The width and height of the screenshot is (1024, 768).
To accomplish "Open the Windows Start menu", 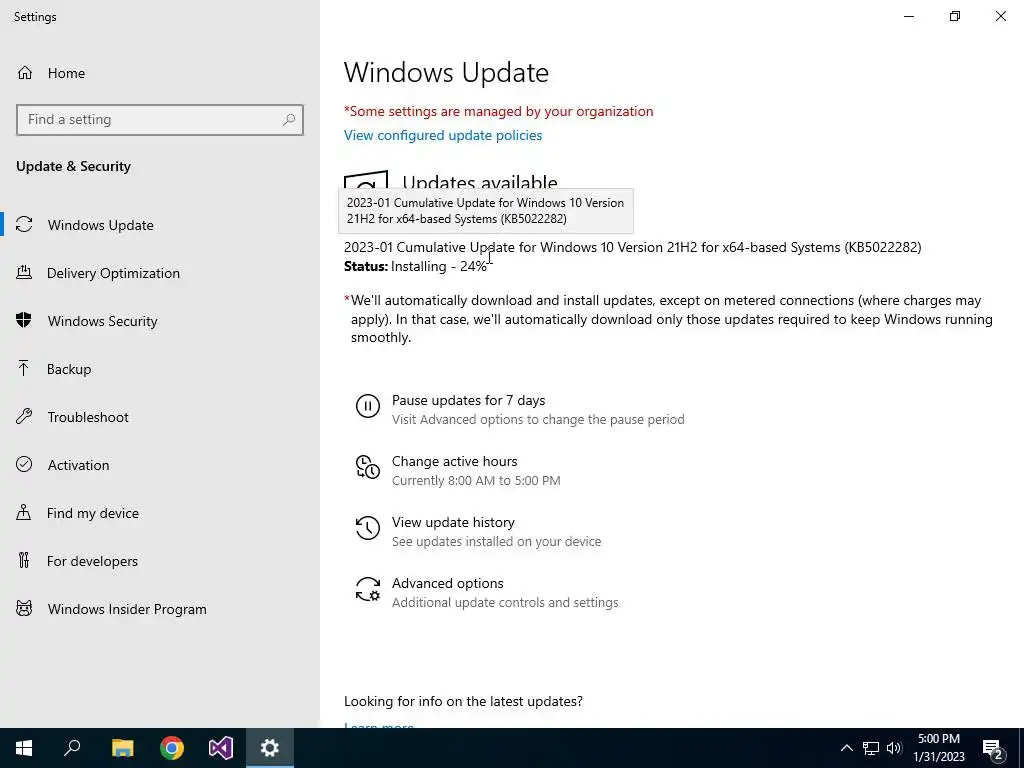I will (24, 748).
